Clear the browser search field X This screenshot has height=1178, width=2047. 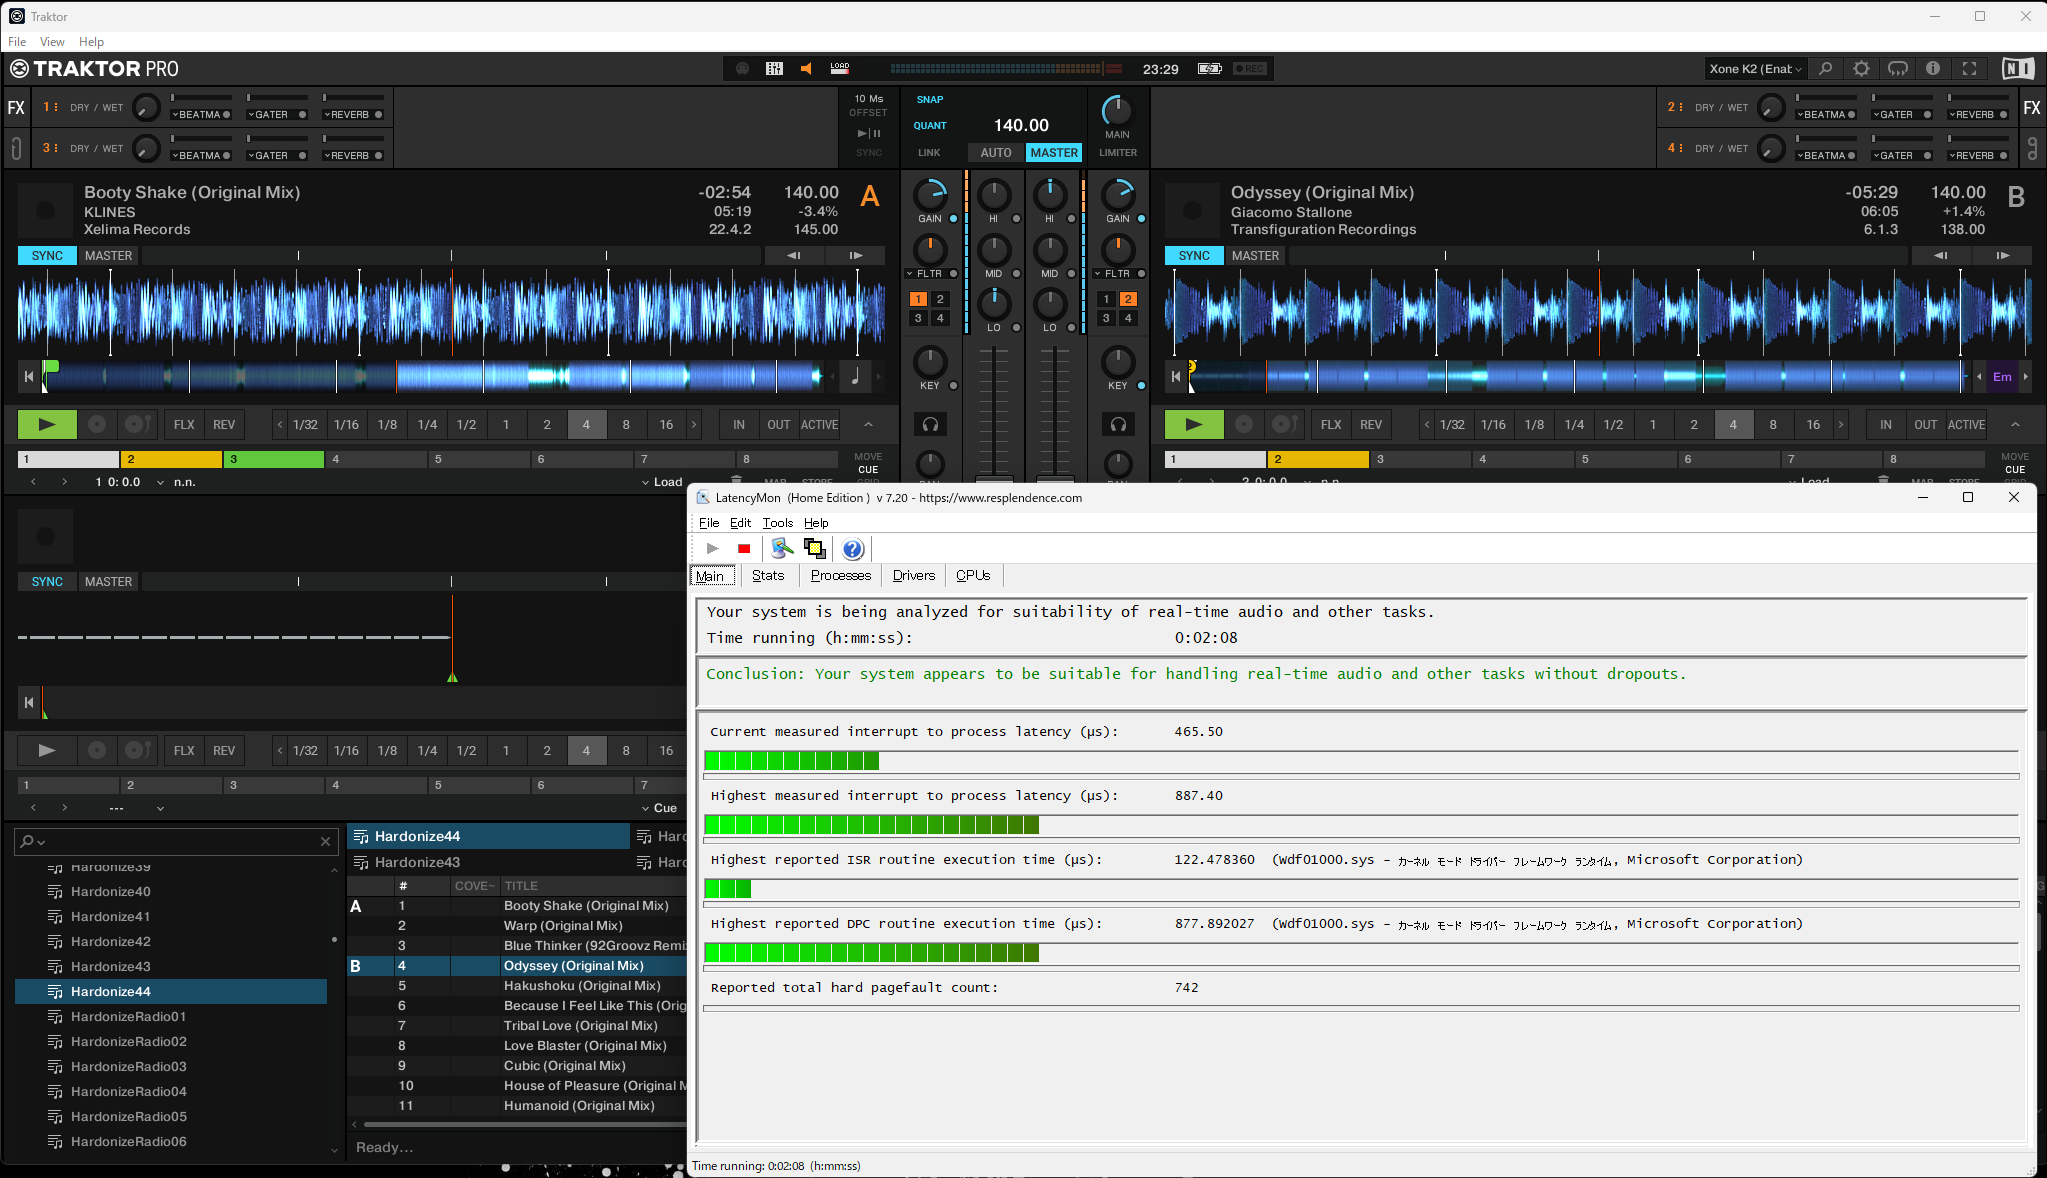[x=325, y=842]
